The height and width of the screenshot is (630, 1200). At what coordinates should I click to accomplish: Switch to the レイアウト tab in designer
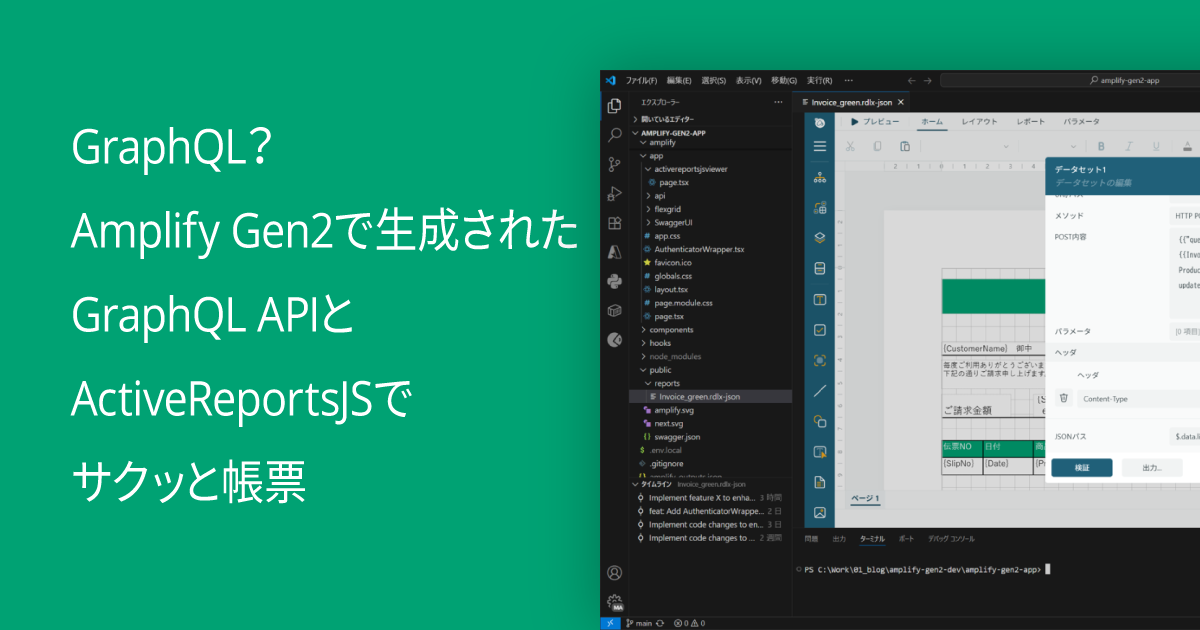(x=980, y=122)
